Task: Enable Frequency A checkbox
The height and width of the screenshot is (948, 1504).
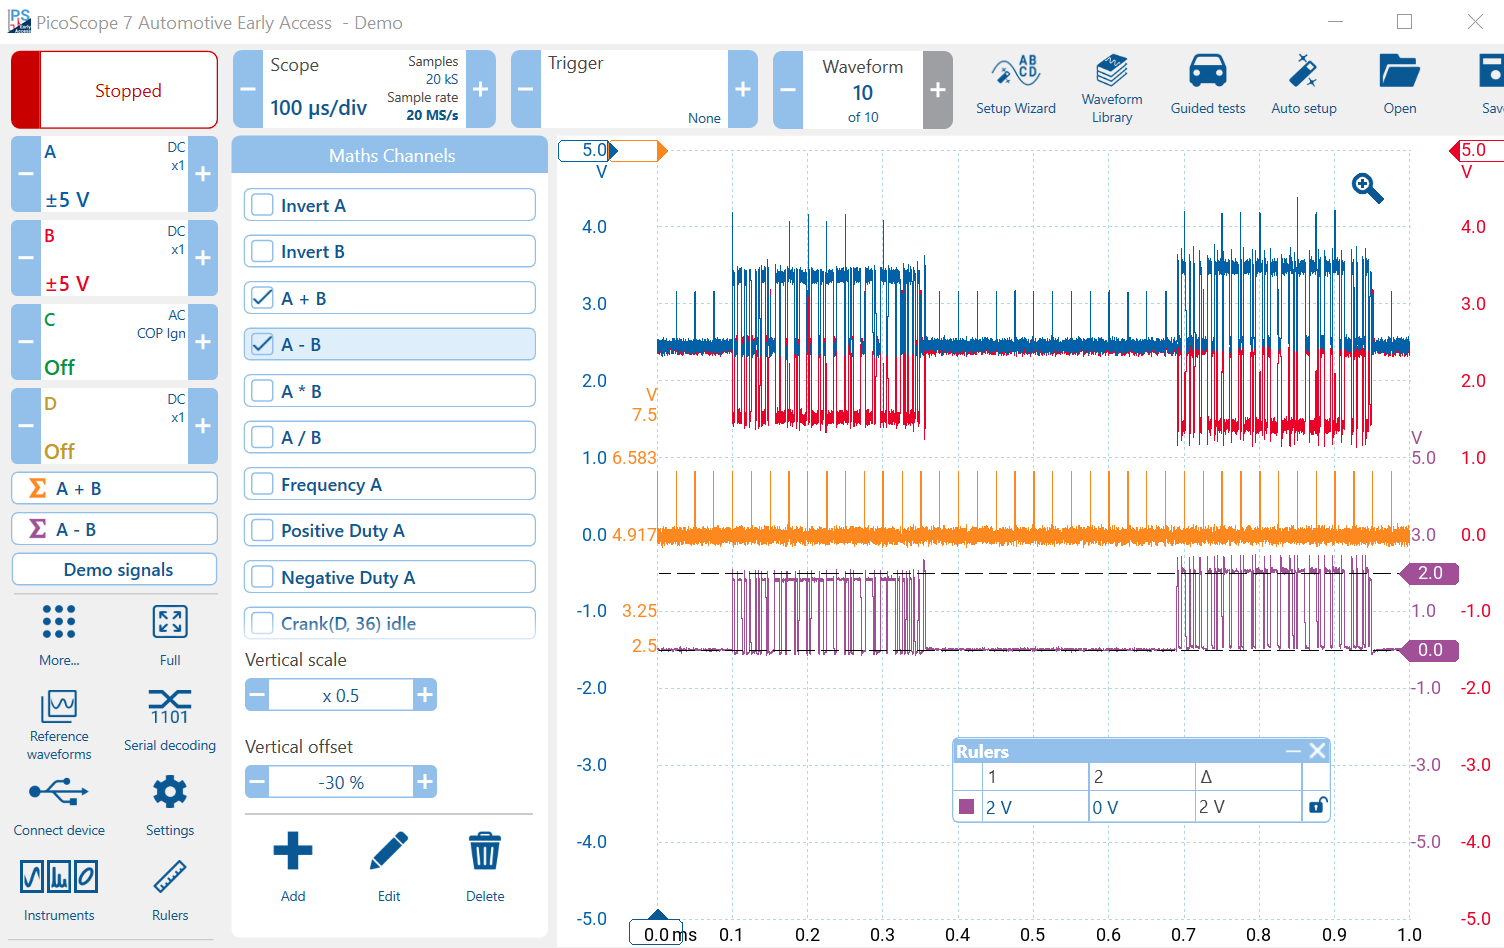Action: 262,484
